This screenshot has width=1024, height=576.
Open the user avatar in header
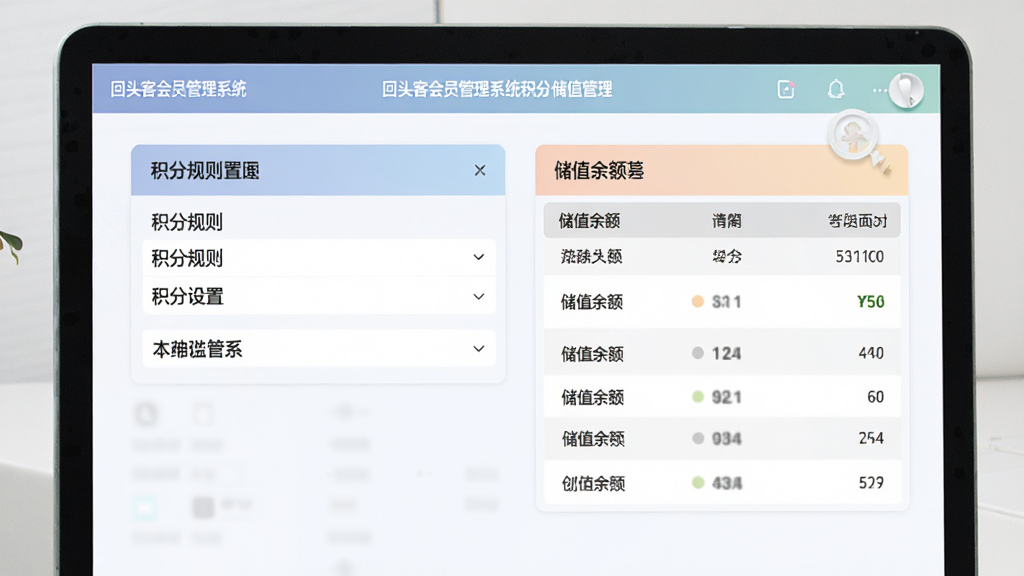(906, 89)
